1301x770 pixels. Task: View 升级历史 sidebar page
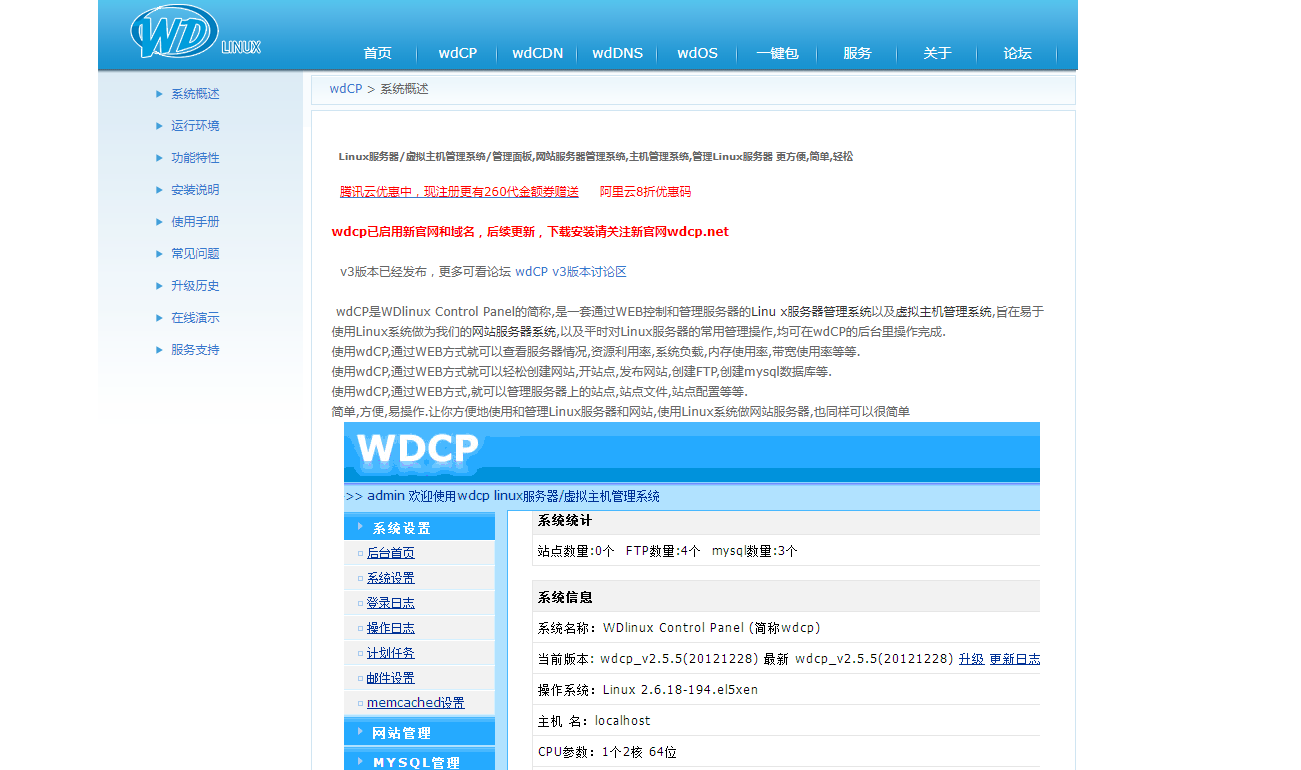tap(195, 286)
